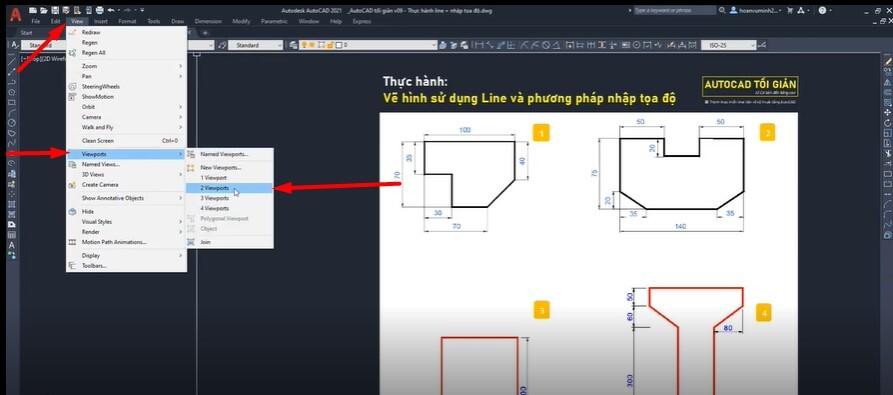893x395 pixels.
Task: Select the Move tool in right Modify toolbar
Action: pyautogui.click(x=887, y=113)
